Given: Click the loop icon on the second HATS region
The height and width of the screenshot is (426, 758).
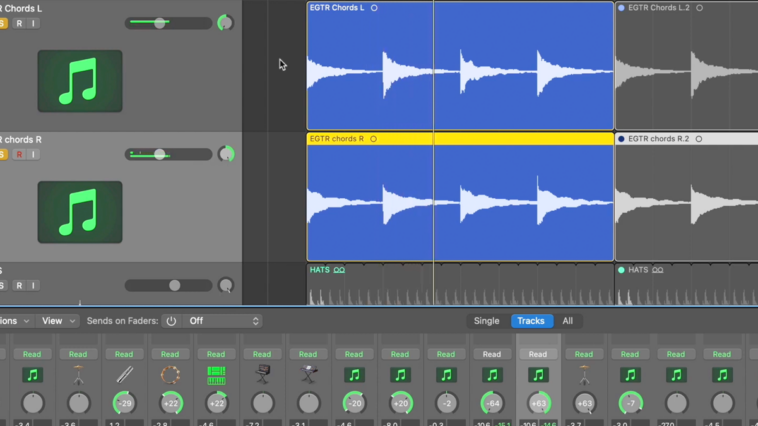Looking at the screenshot, I should coord(657,270).
